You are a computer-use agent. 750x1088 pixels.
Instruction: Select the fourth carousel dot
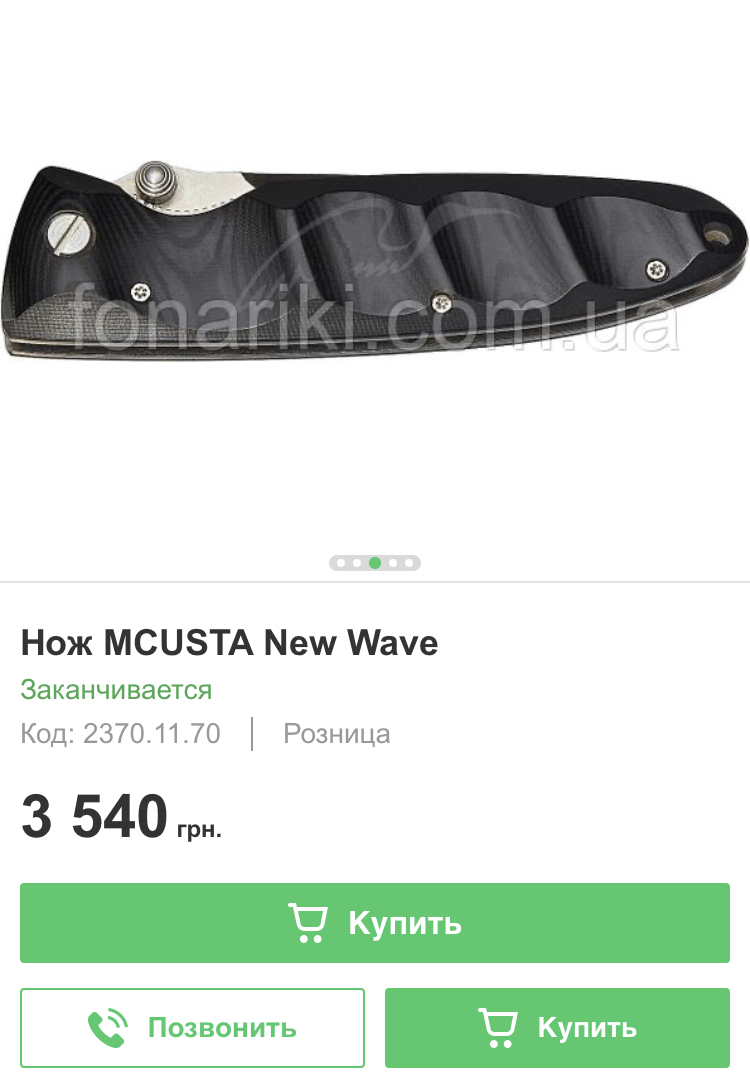[393, 563]
